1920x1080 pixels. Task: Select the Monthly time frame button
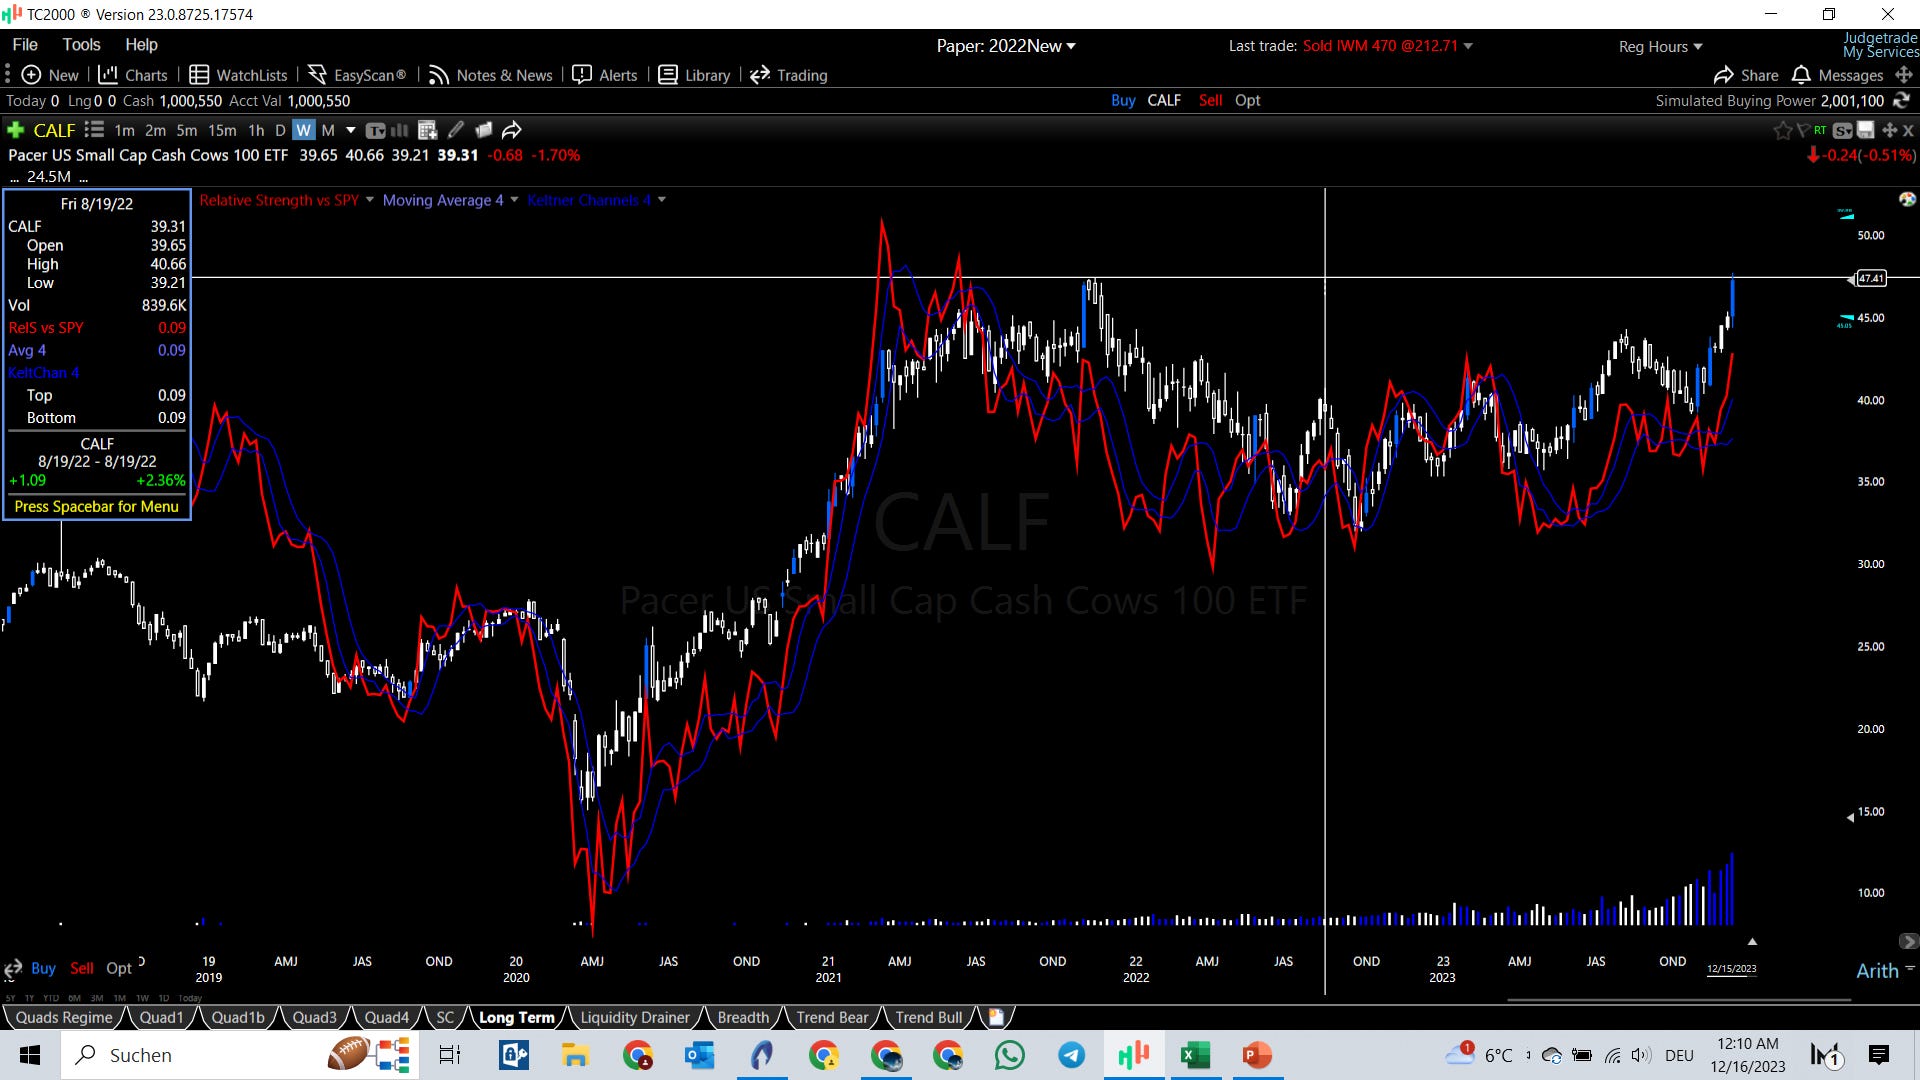point(328,130)
